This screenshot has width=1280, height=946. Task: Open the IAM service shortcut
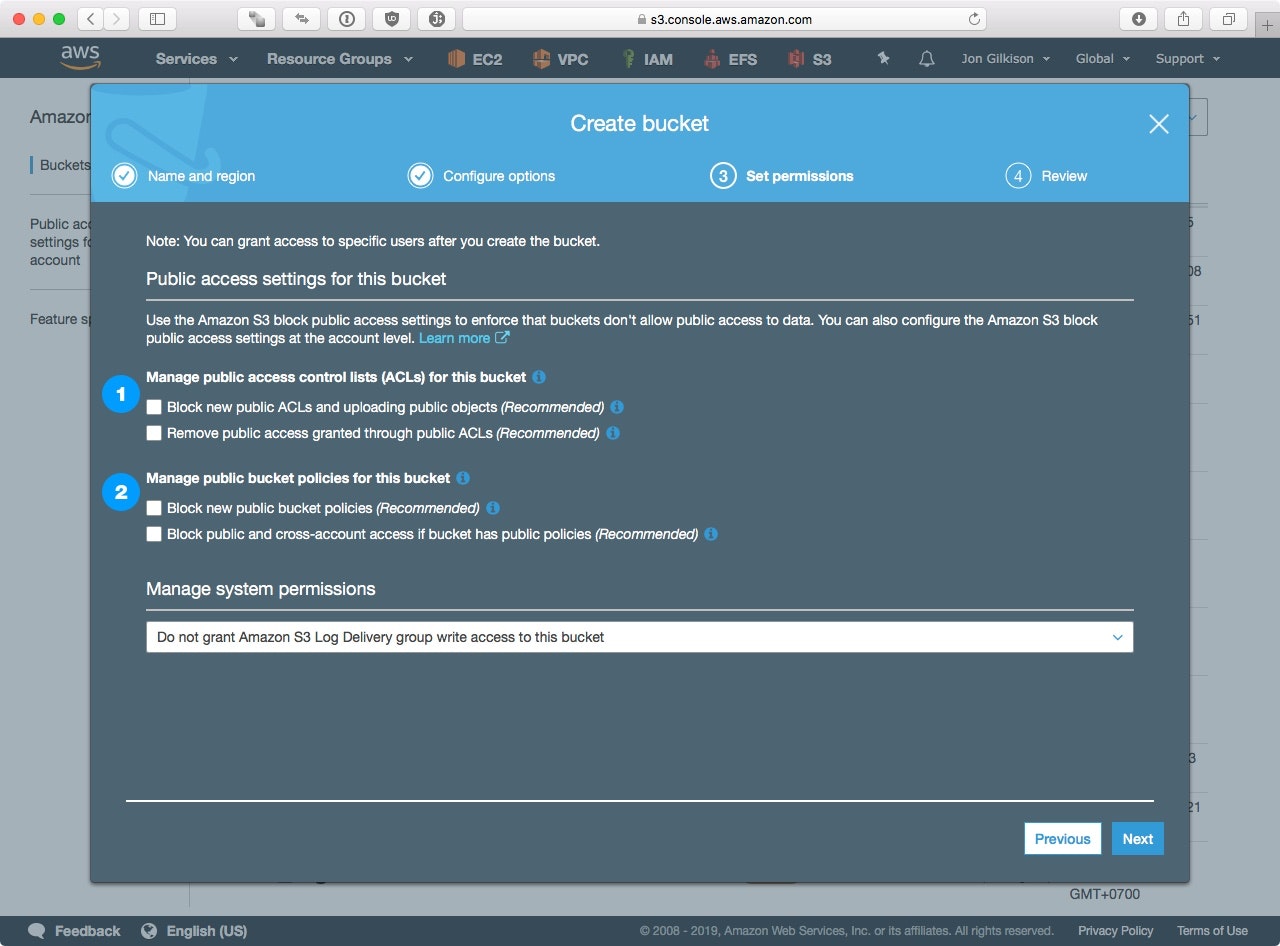647,59
